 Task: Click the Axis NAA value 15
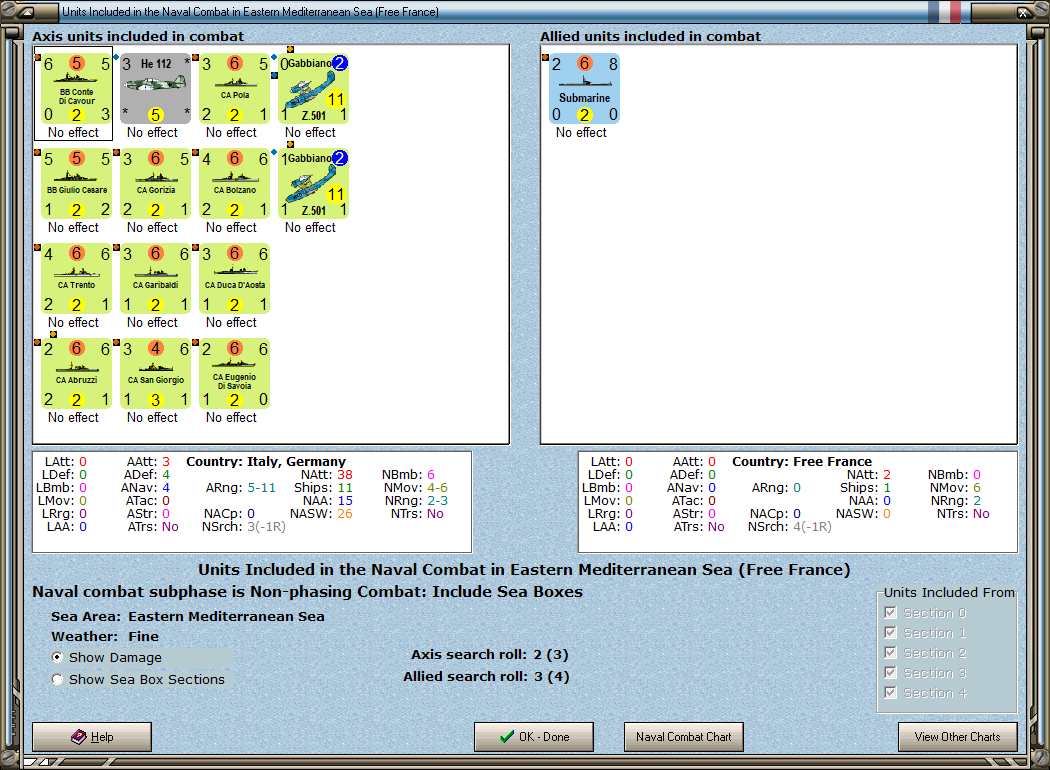[345, 501]
